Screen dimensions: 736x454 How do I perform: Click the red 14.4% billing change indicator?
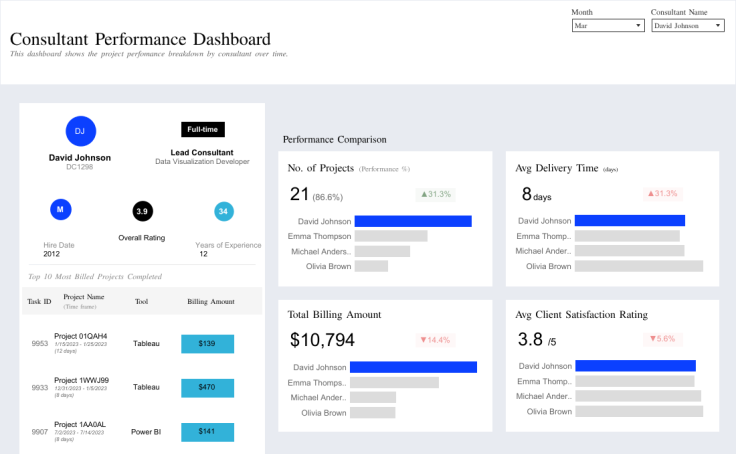click(435, 340)
